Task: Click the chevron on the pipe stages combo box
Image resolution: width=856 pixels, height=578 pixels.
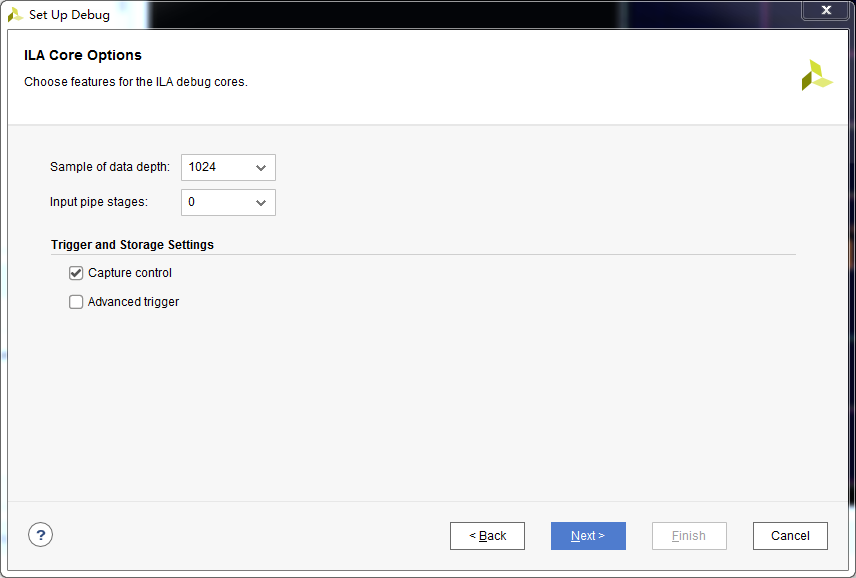Action: pos(261,202)
